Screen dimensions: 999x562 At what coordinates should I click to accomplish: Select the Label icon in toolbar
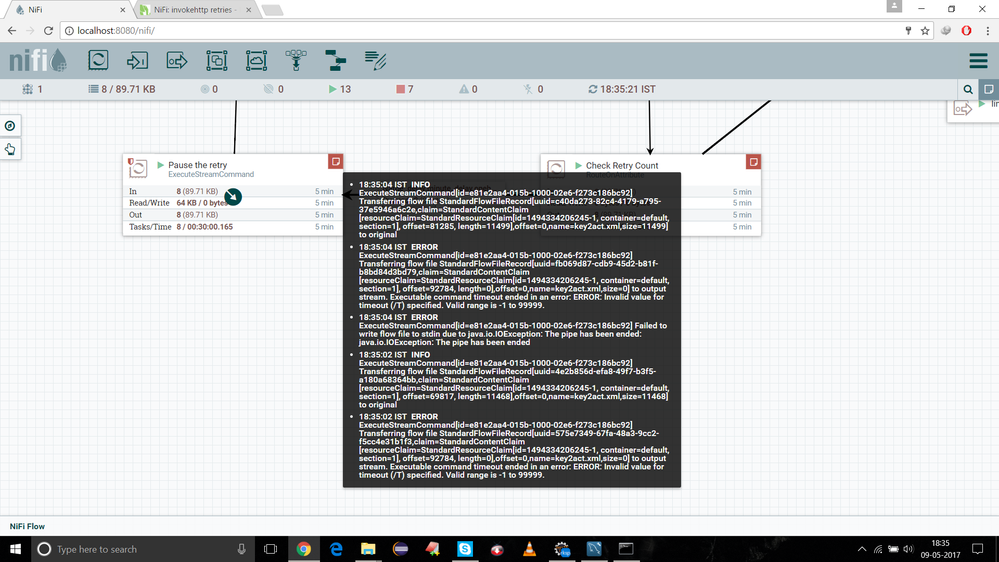[x=375, y=61]
